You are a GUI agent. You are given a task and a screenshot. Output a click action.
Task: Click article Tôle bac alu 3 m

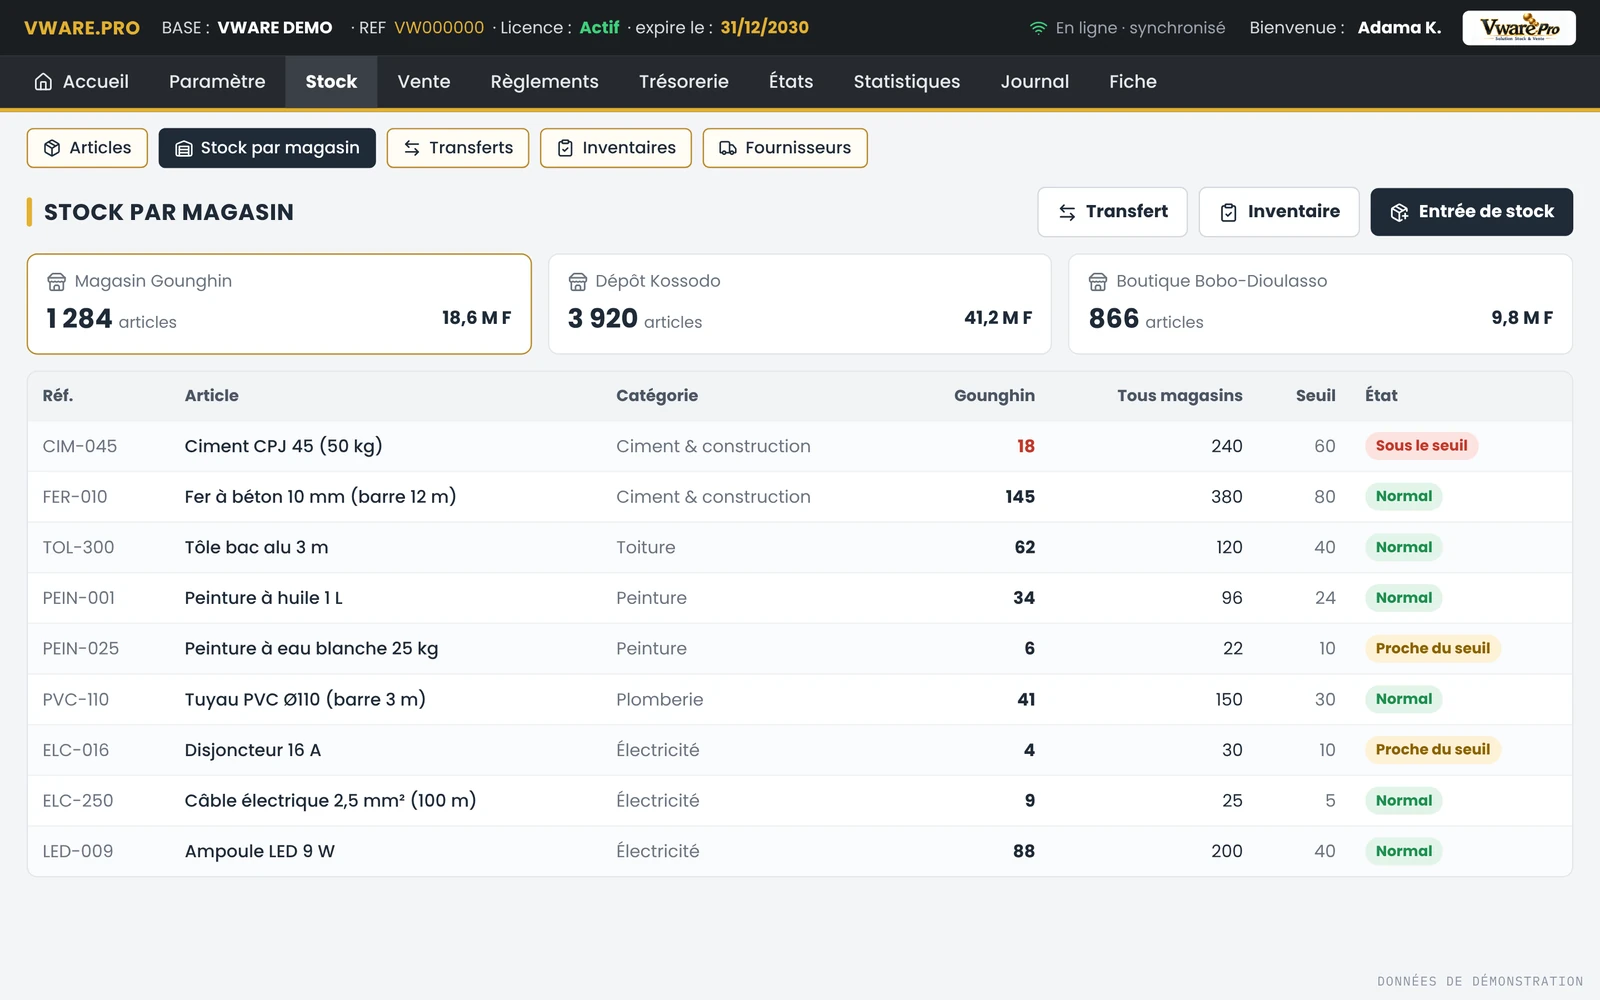click(256, 548)
